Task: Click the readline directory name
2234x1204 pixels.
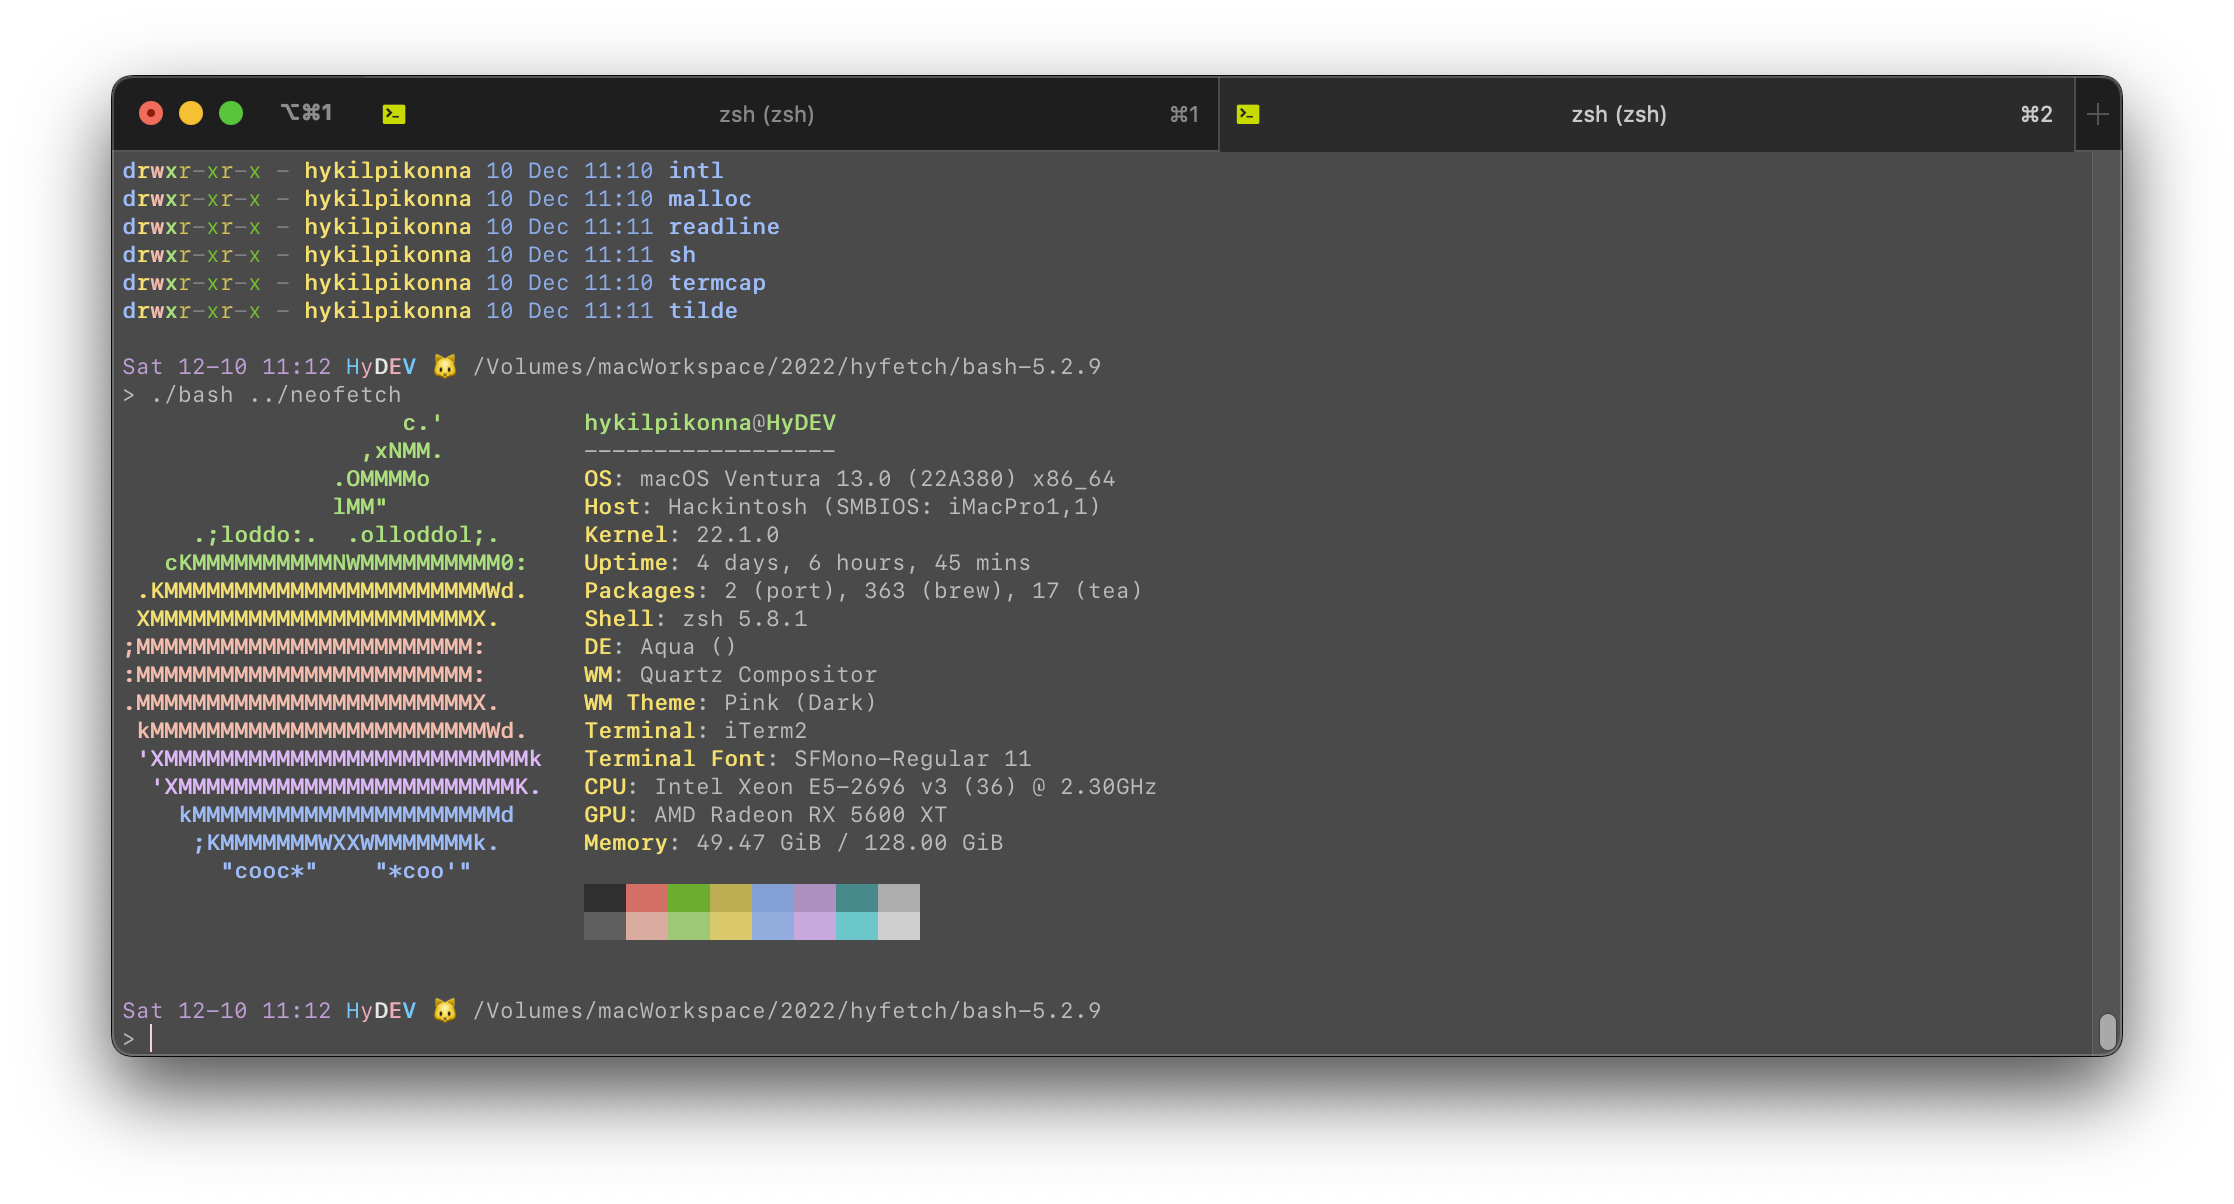Action: click(724, 226)
